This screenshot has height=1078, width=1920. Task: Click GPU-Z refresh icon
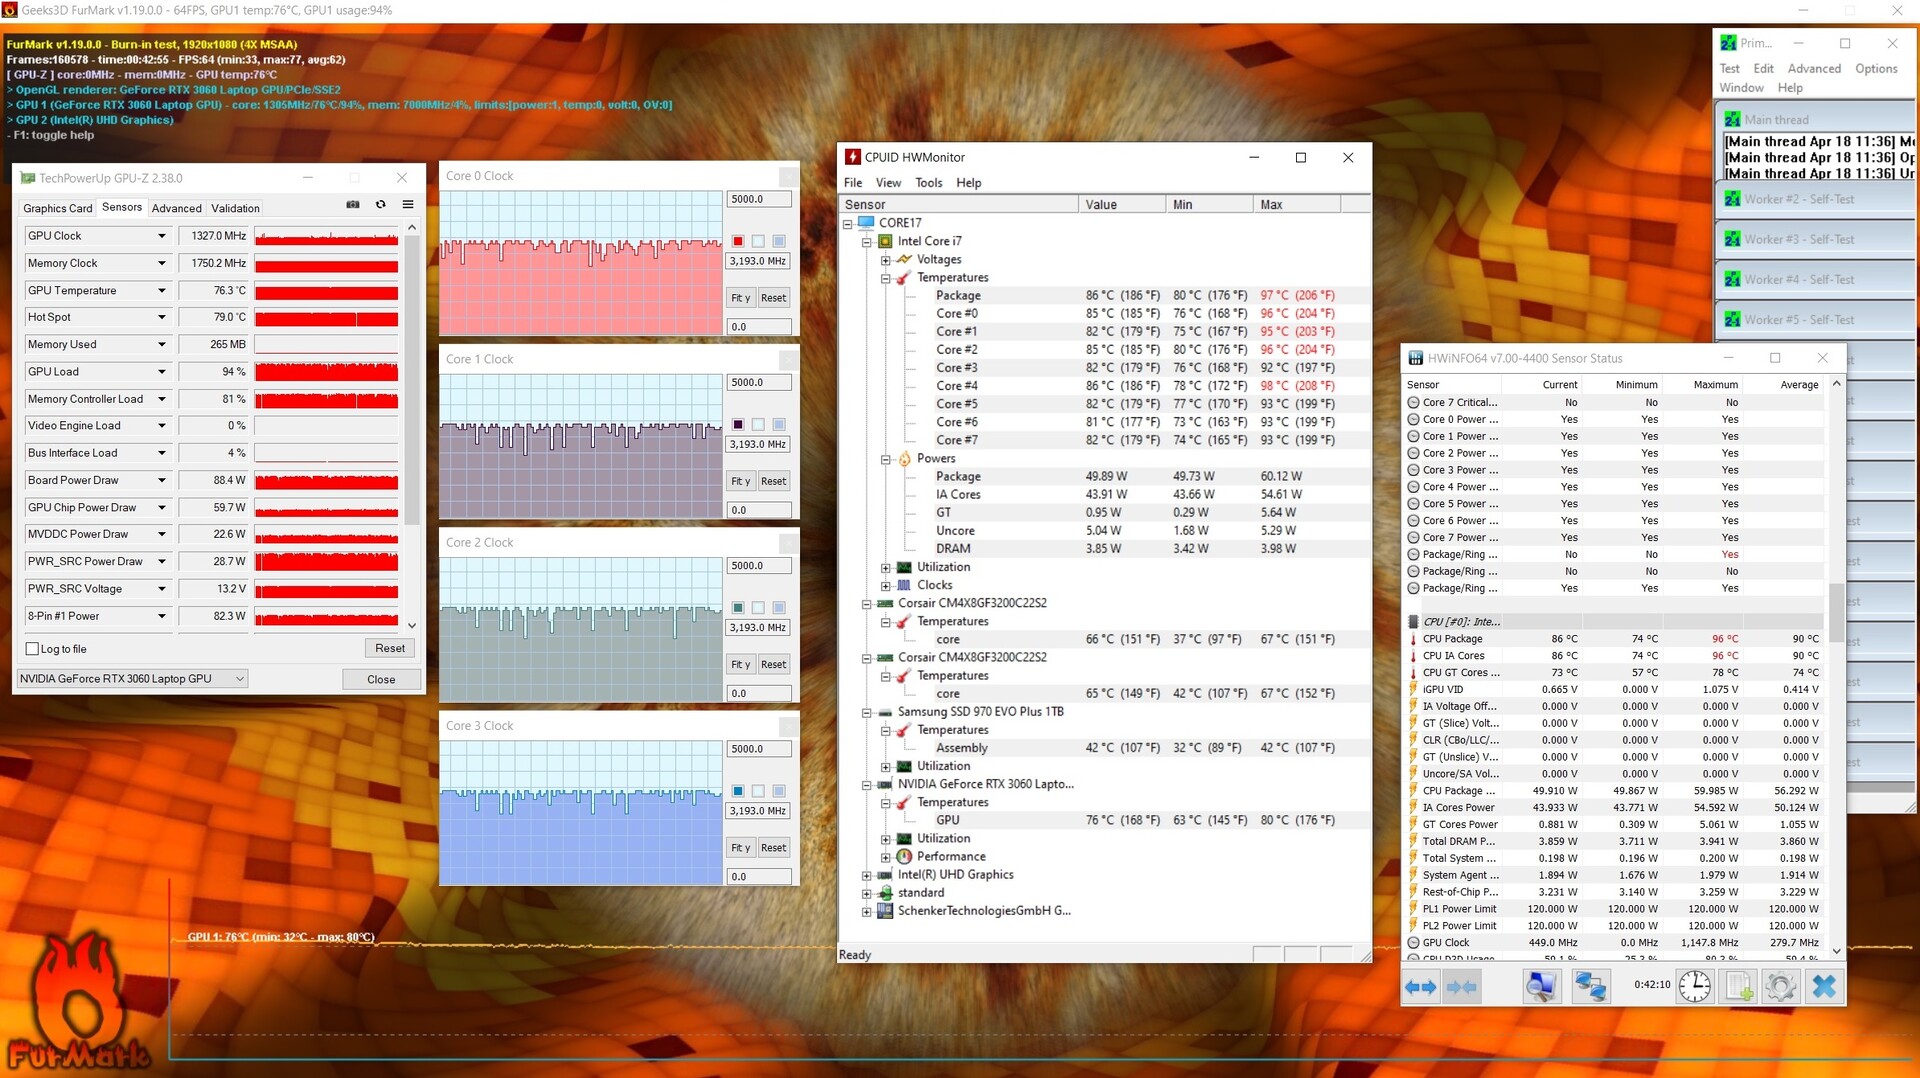[x=381, y=204]
